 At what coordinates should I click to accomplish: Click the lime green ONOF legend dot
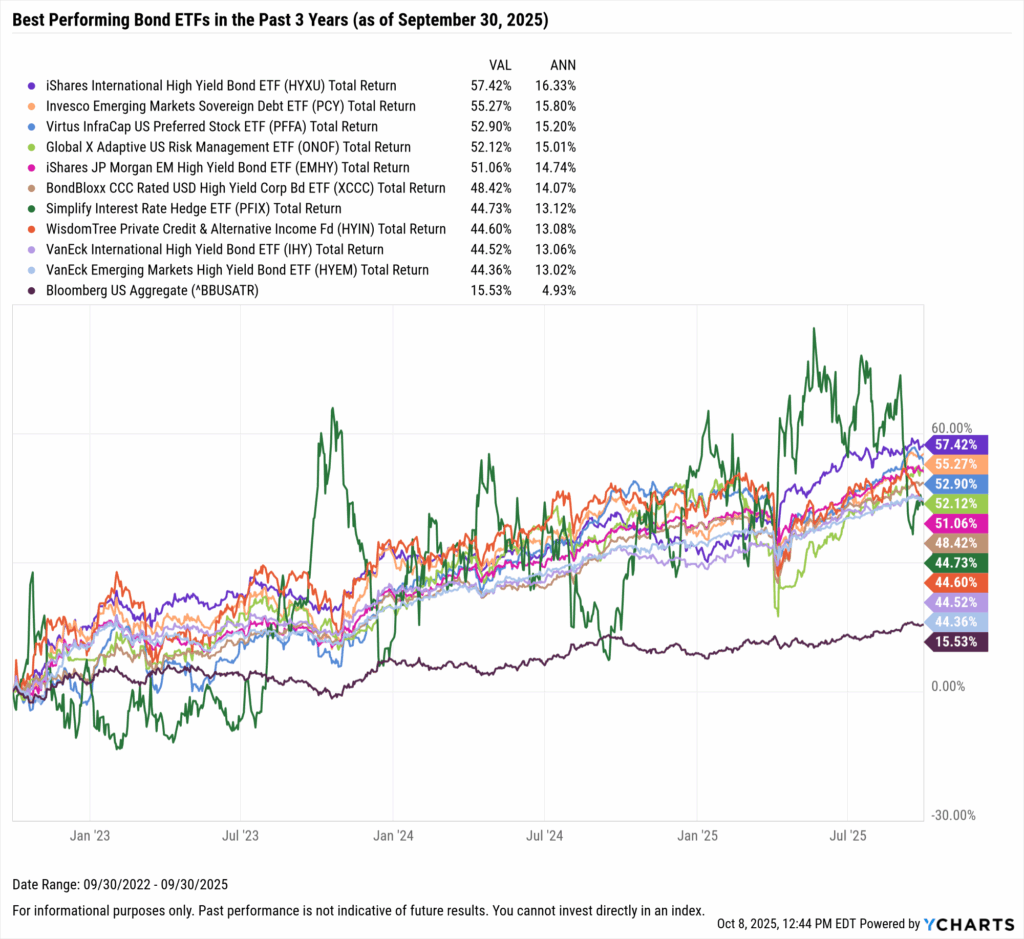pyautogui.click(x=35, y=147)
